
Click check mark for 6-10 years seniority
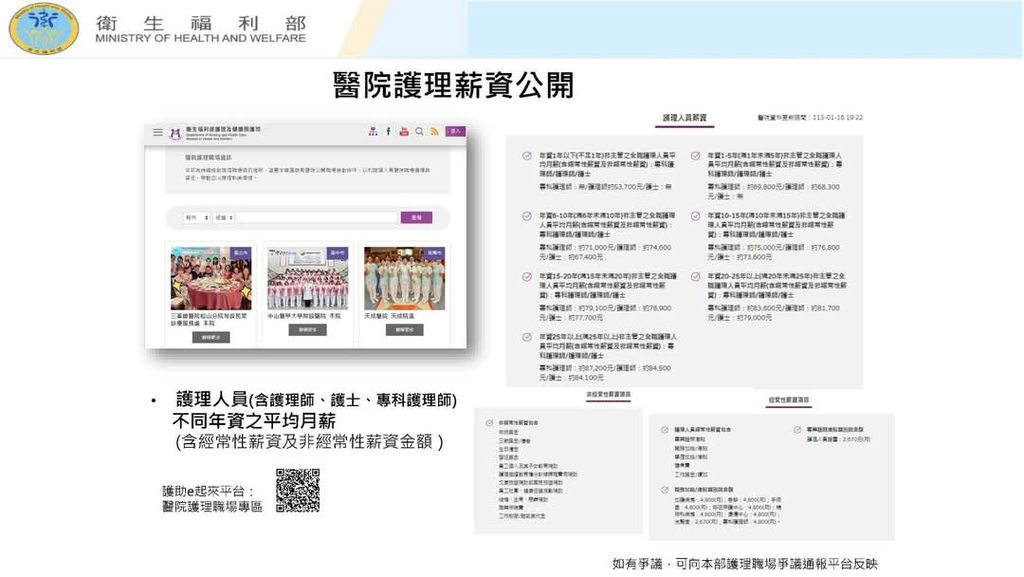click(527, 216)
